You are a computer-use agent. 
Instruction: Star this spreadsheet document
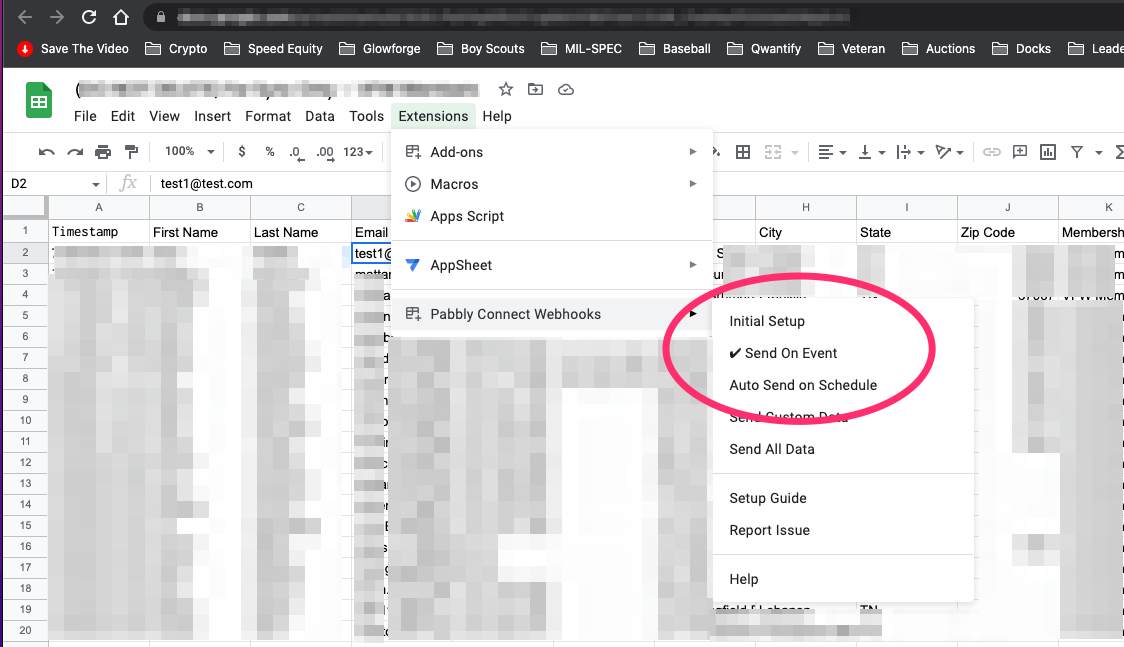pos(506,90)
